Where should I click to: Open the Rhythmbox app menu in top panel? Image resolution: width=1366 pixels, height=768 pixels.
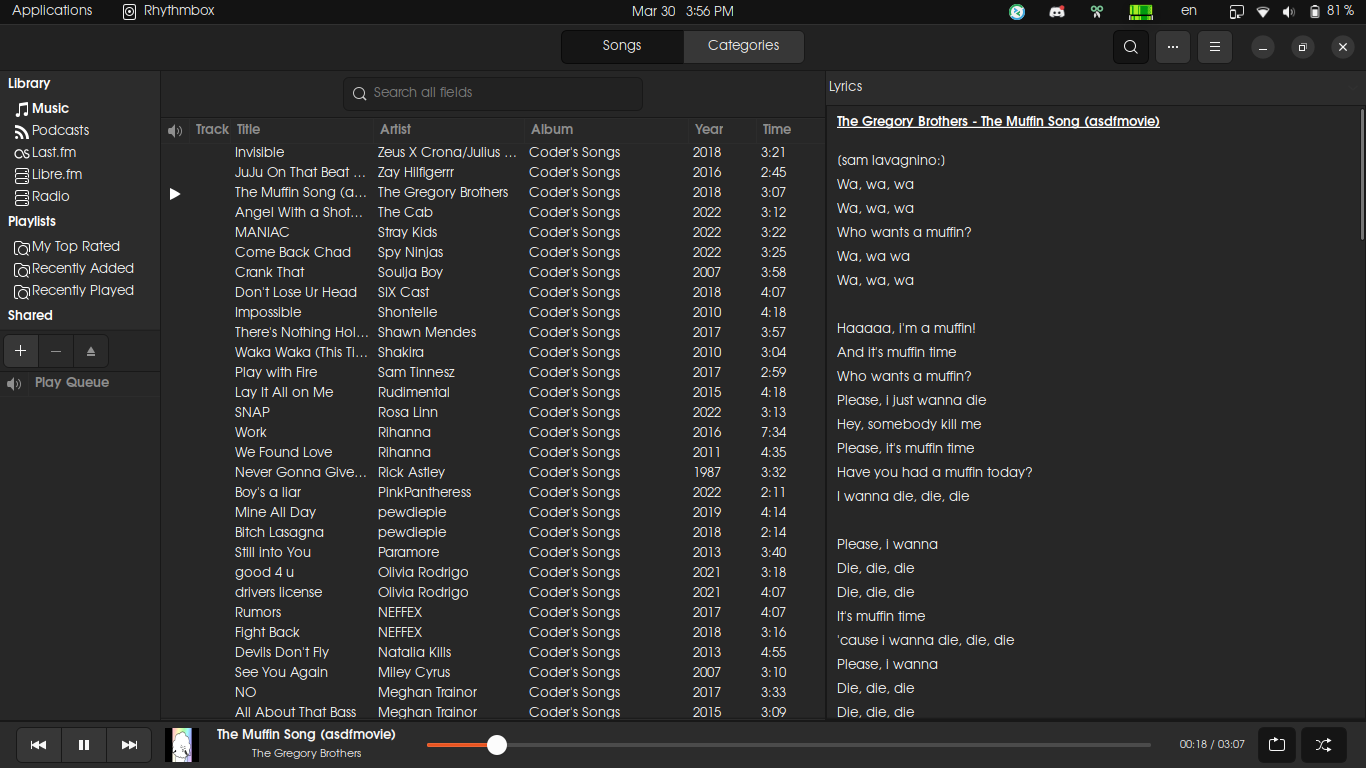[168, 11]
